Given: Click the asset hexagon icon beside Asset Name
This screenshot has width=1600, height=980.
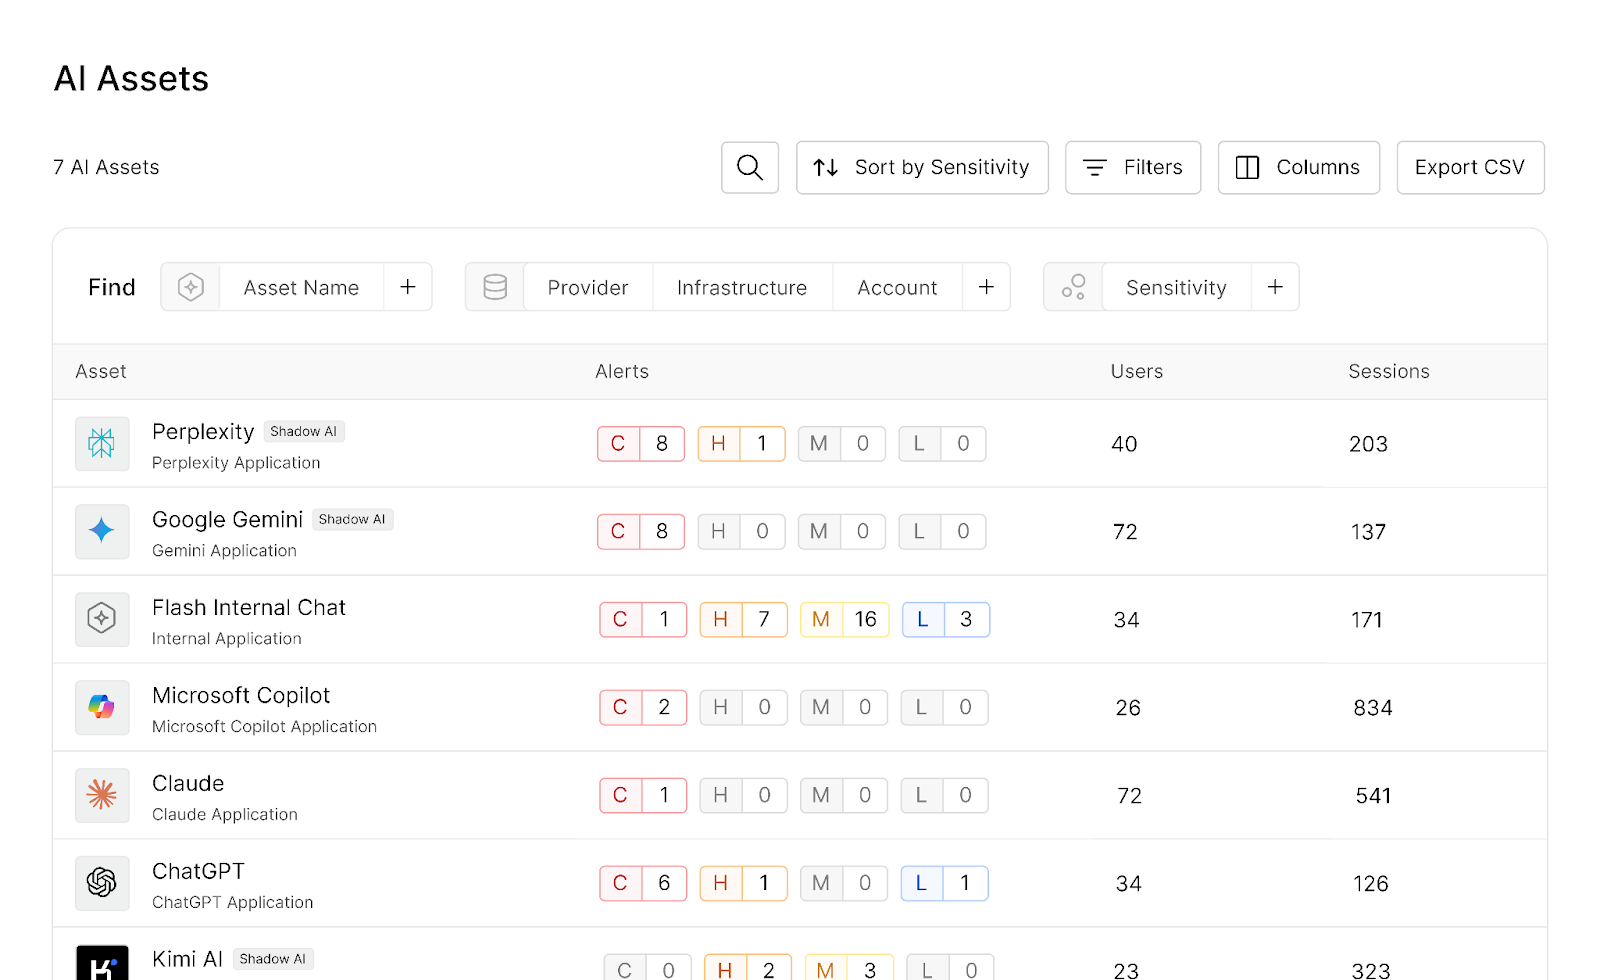Looking at the screenshot, I should pyautogui.click(x=191, y=287).
